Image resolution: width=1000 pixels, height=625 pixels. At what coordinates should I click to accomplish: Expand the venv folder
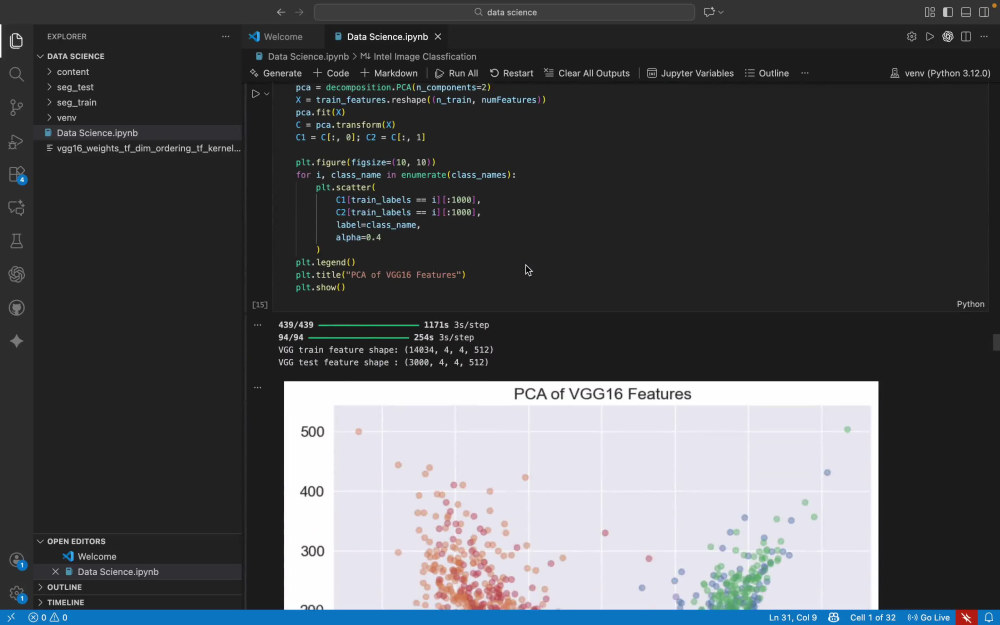point(137,118)
